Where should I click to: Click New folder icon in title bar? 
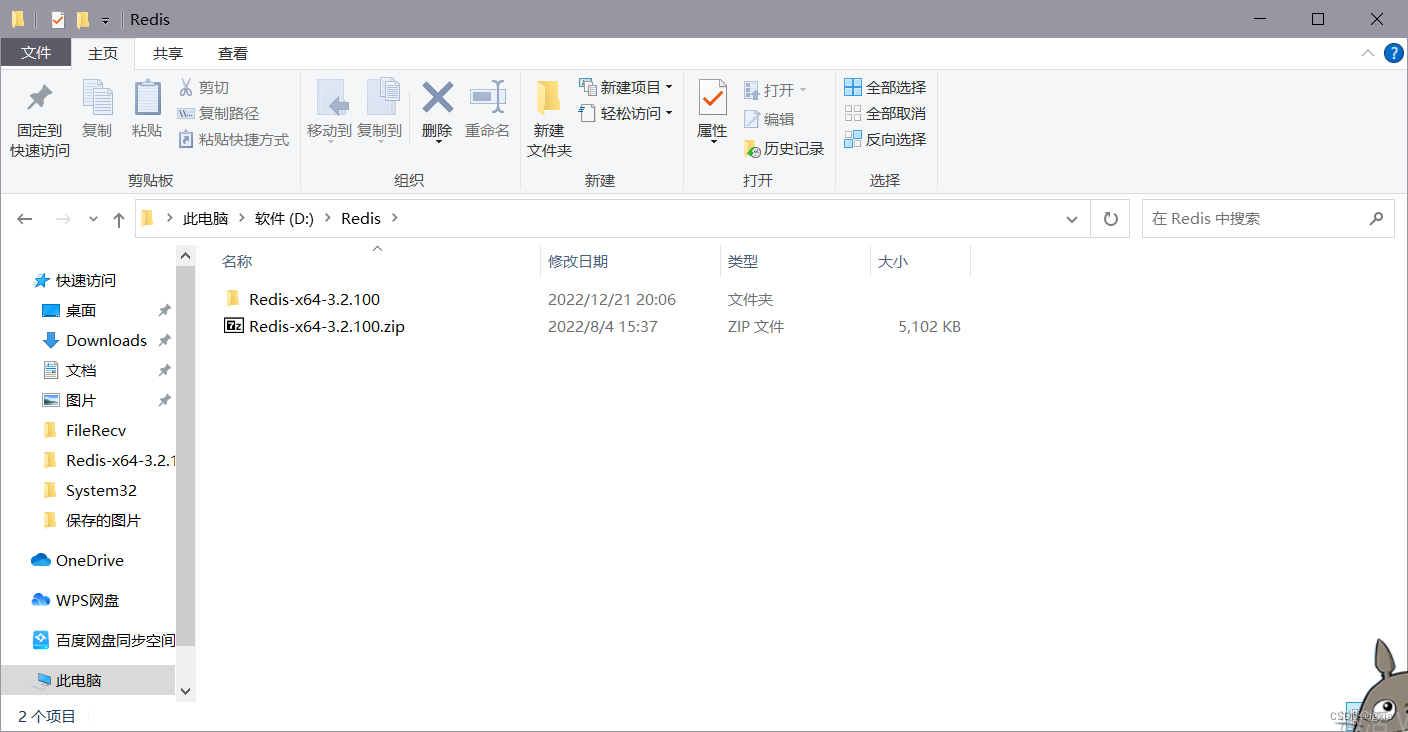coord(83,19)
